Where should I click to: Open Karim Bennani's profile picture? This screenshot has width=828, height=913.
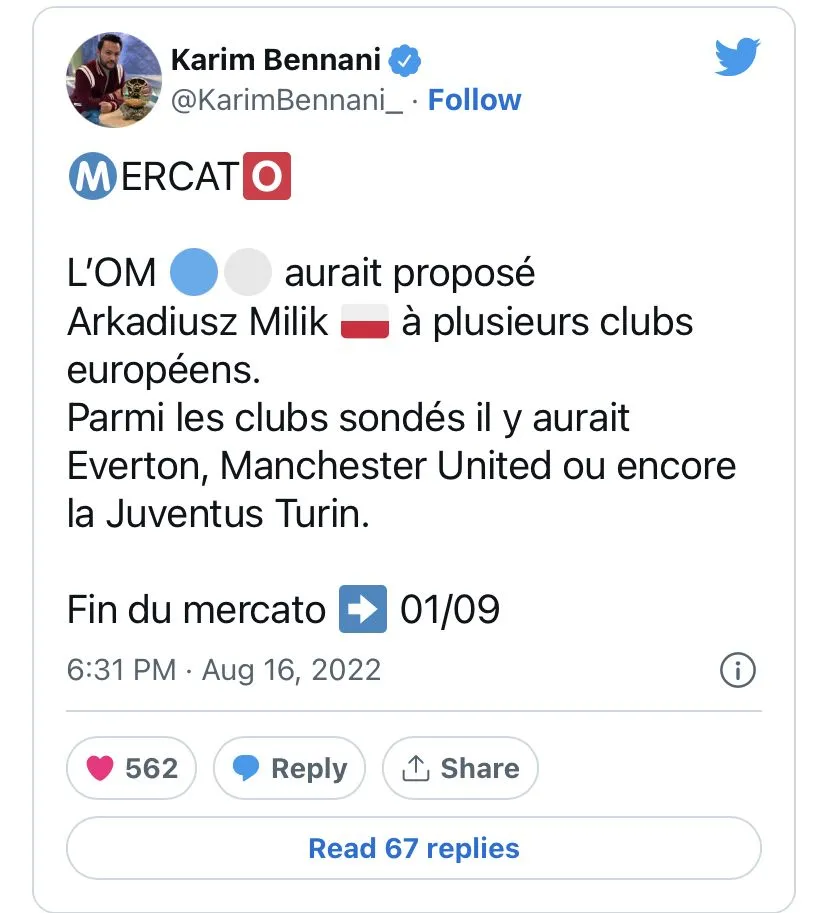(x=114, y=80)
